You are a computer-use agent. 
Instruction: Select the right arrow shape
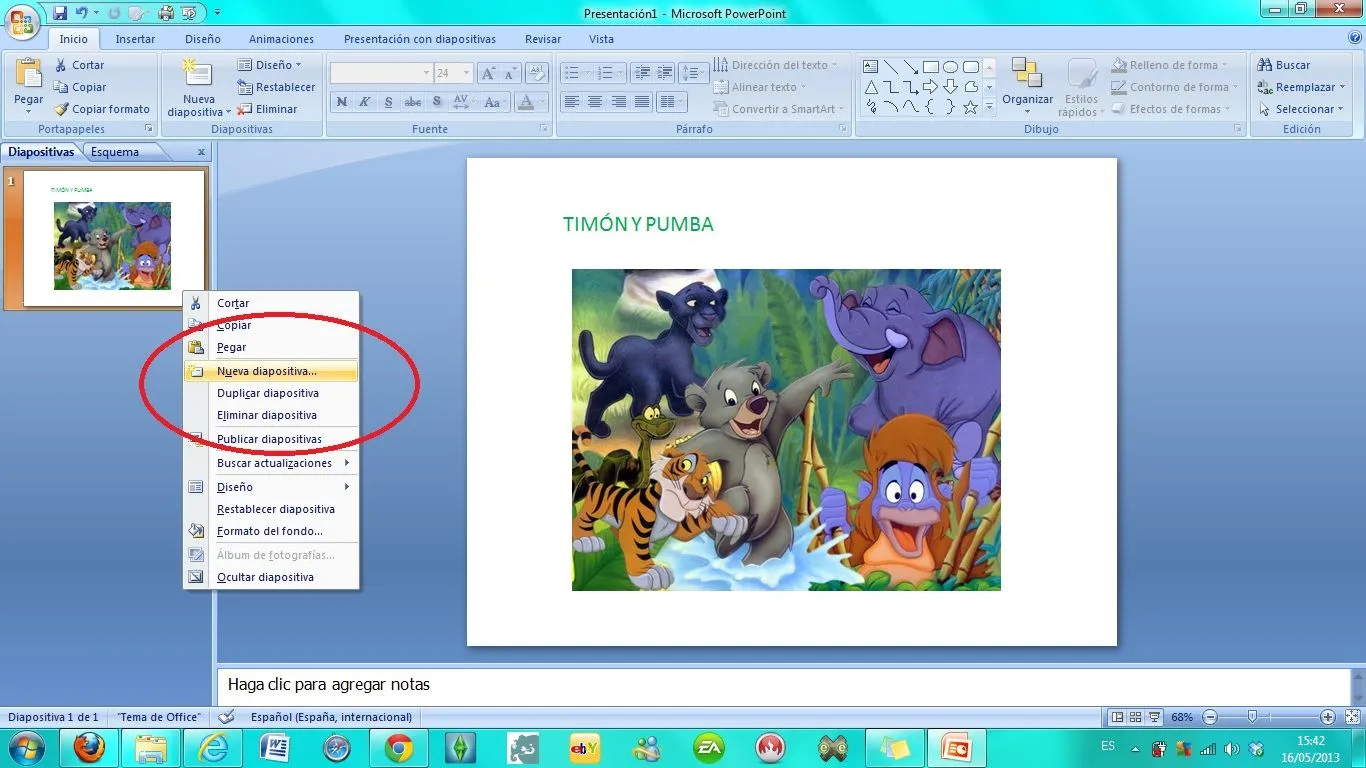pos(930,87)
